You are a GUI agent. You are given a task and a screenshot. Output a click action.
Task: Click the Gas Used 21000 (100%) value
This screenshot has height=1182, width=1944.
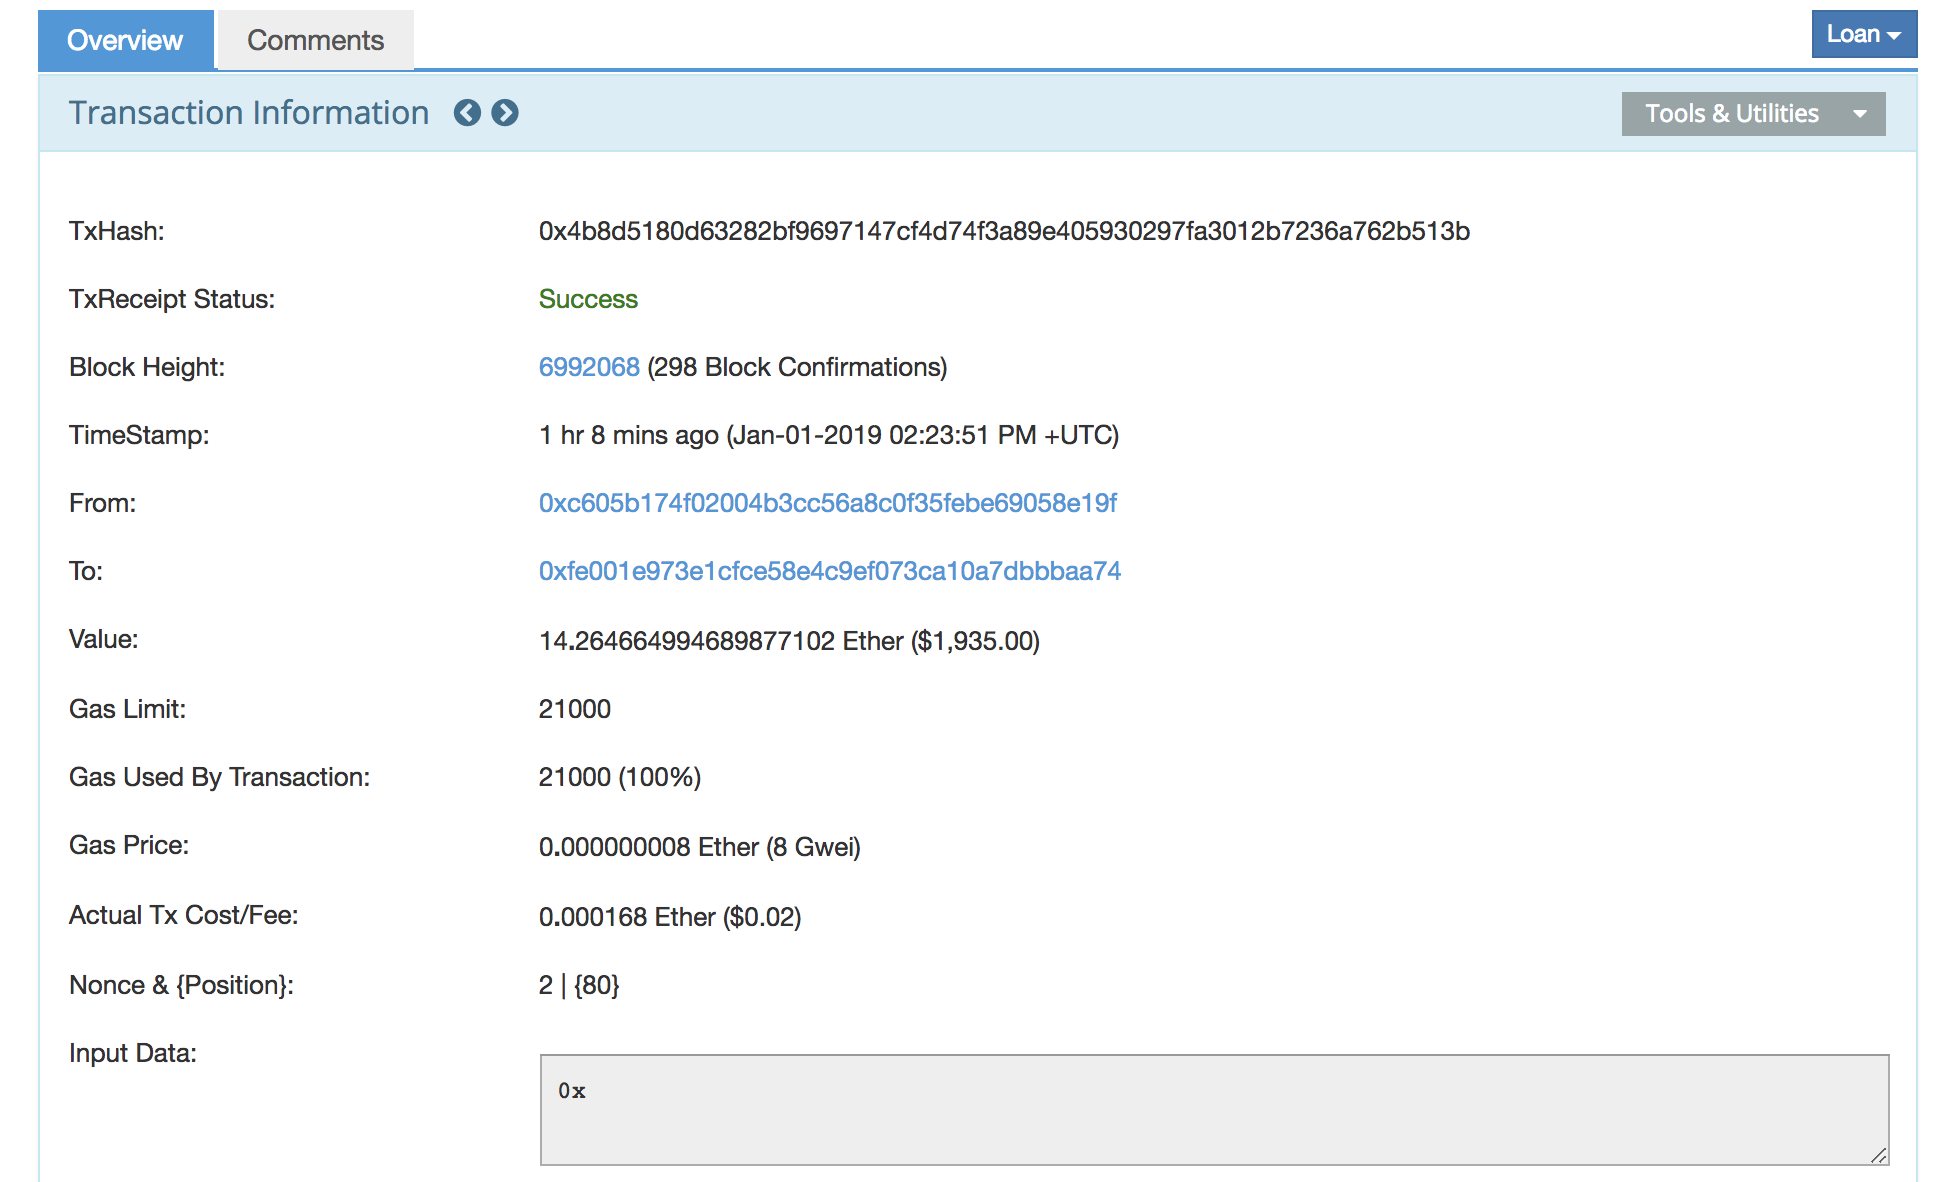(619, 777)
